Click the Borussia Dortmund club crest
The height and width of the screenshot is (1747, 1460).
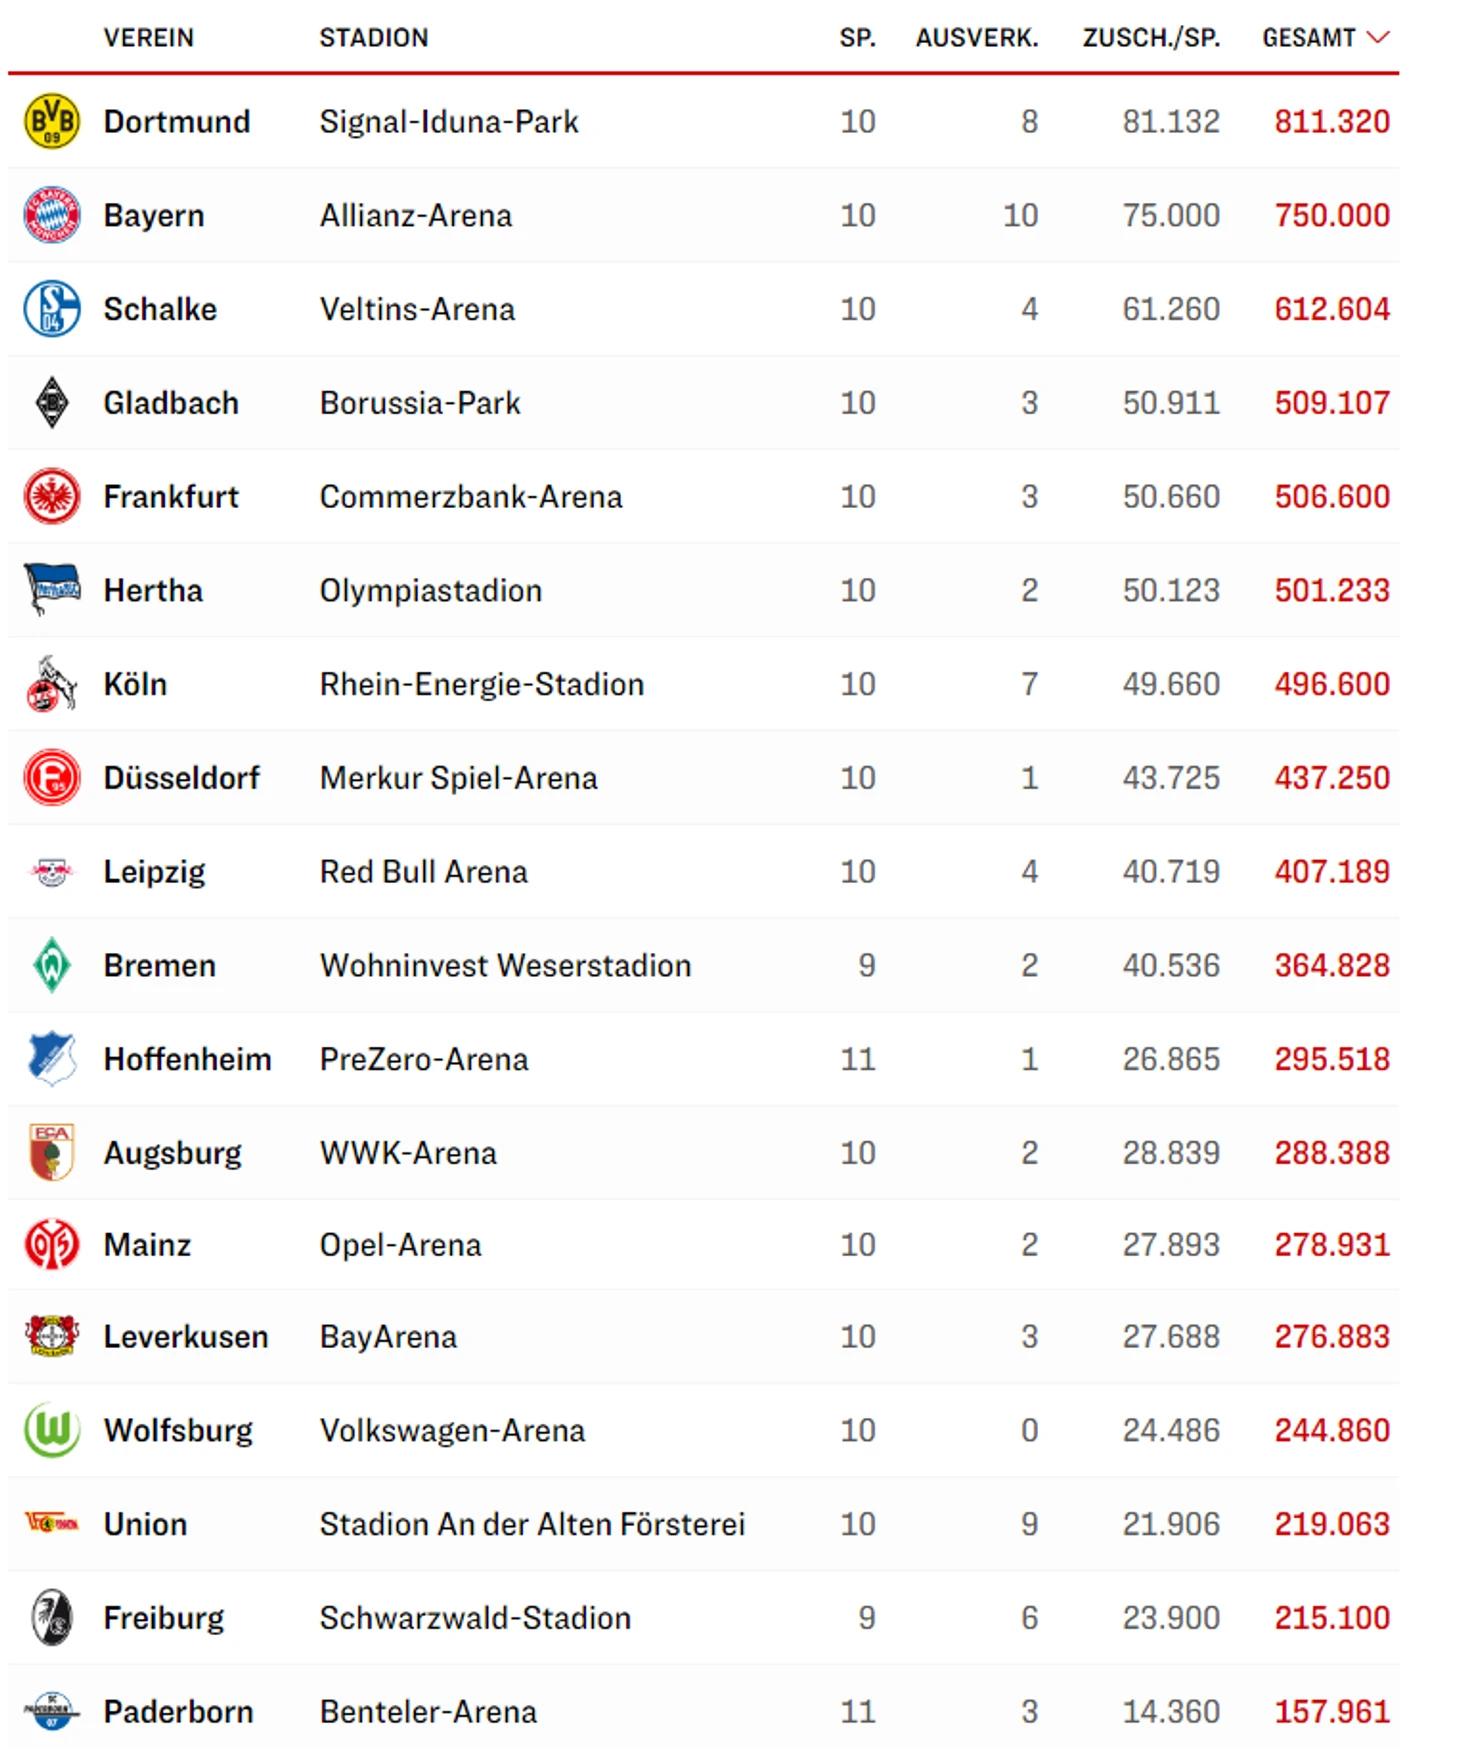52,121
